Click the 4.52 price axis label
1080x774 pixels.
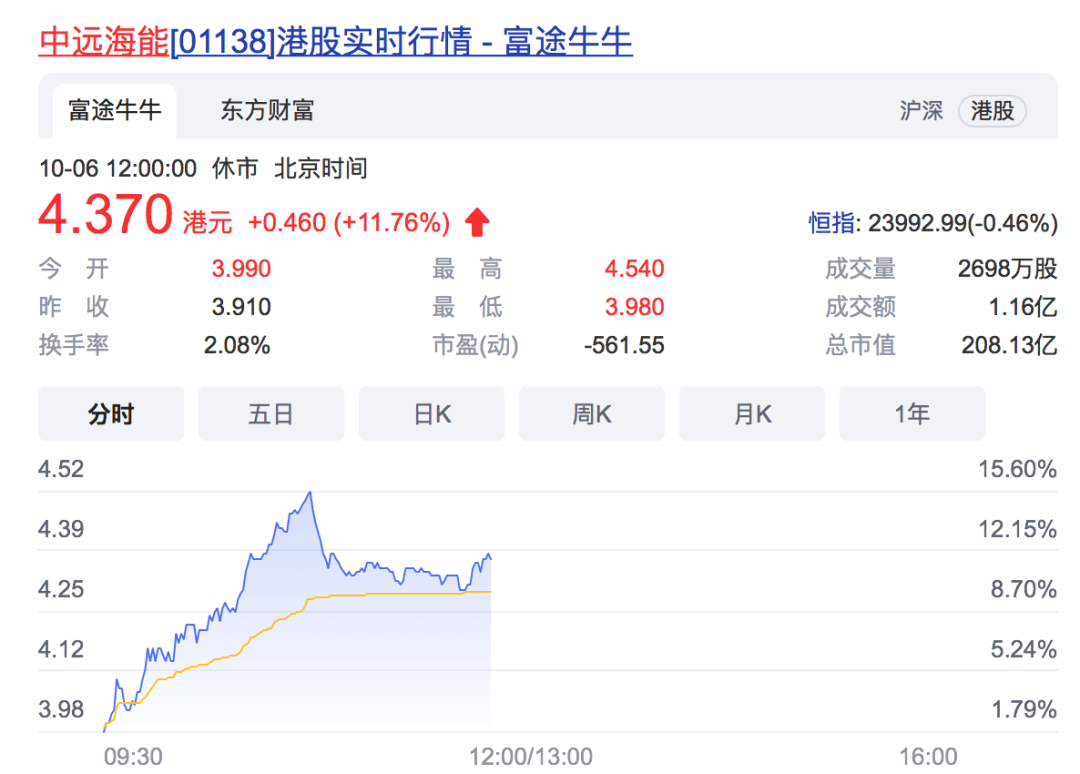point(61,469)
